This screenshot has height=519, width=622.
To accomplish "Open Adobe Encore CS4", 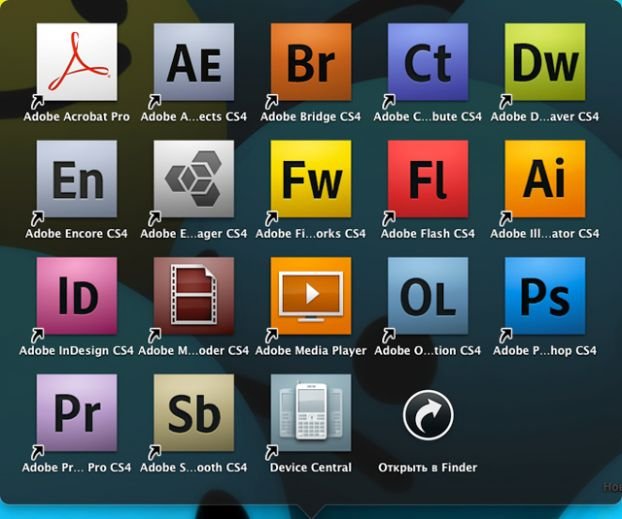I will [x=77, y=179].
